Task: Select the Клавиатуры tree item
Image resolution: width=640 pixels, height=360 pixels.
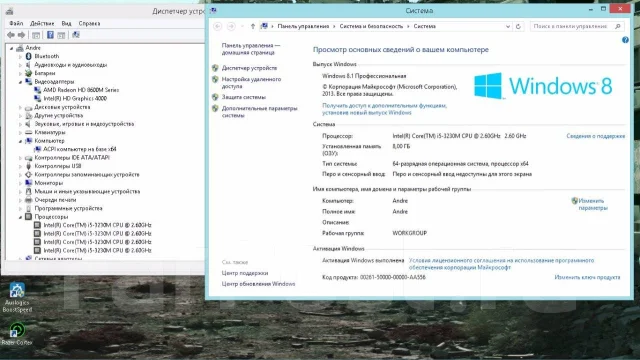Action: coord(49,132)
